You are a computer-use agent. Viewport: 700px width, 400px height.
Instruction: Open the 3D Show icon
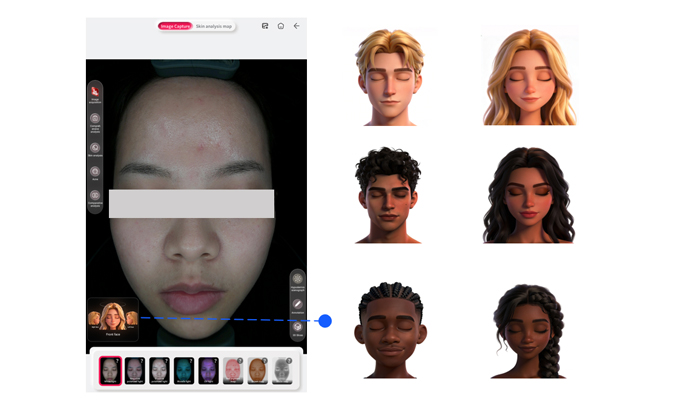pyautogui.click(x=297, y=327)
